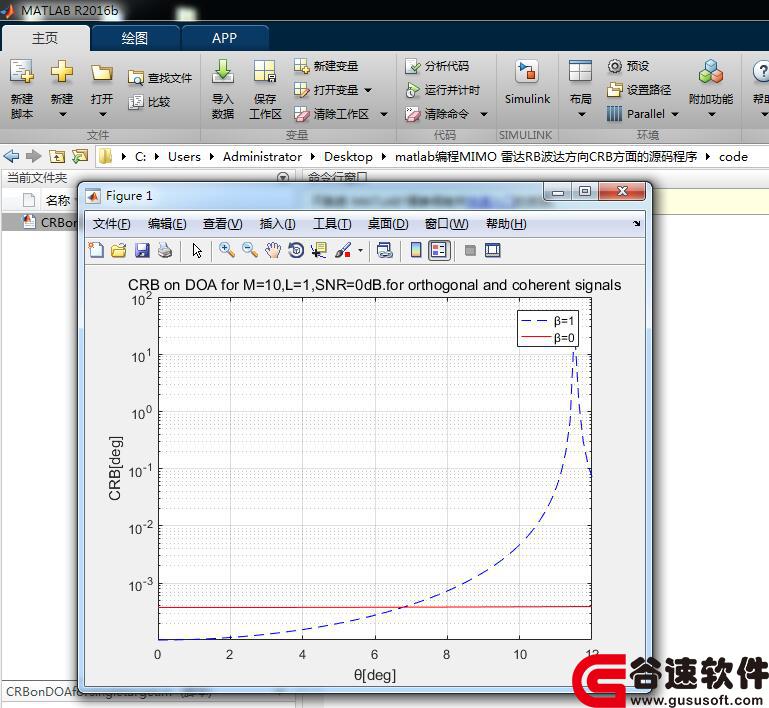
Task: Expand the New (新建) dropdown arrow
Action: click(x=62, y=115)
